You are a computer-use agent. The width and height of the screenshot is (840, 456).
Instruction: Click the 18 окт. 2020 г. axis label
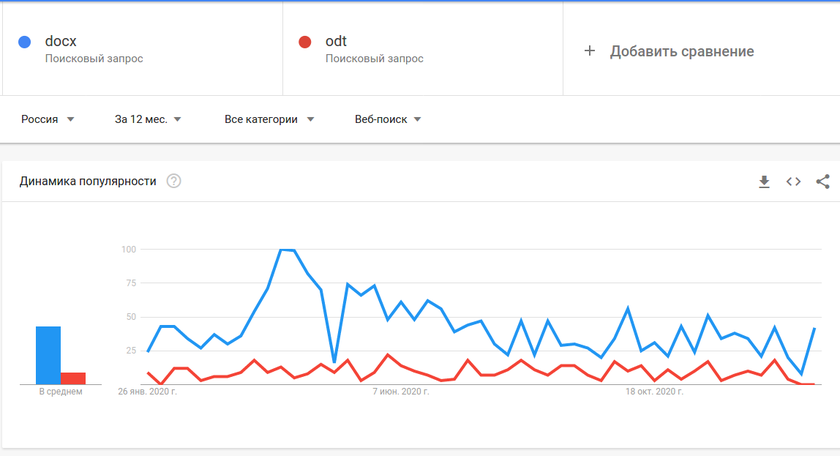point(654,392)
